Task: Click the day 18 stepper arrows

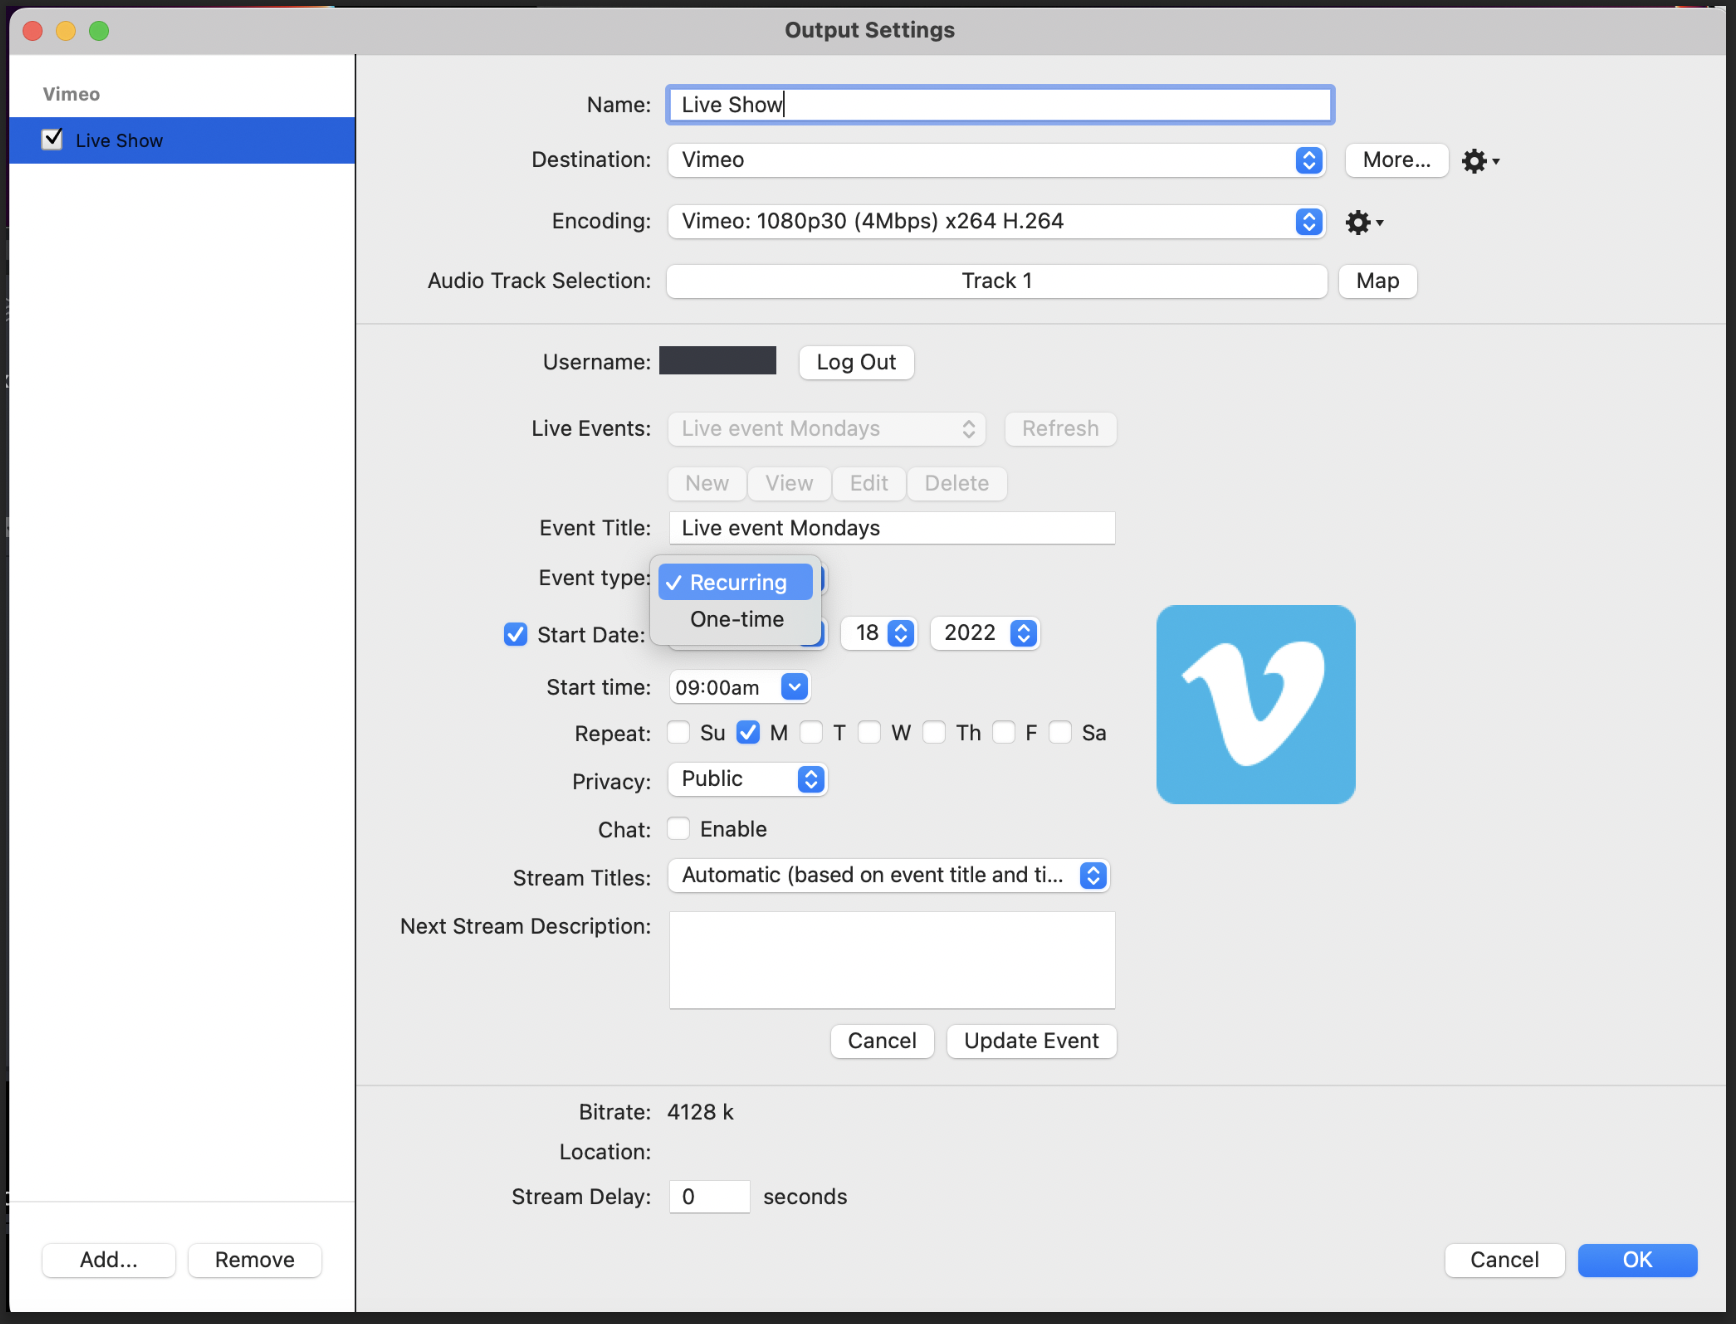Action: [901, 633]
